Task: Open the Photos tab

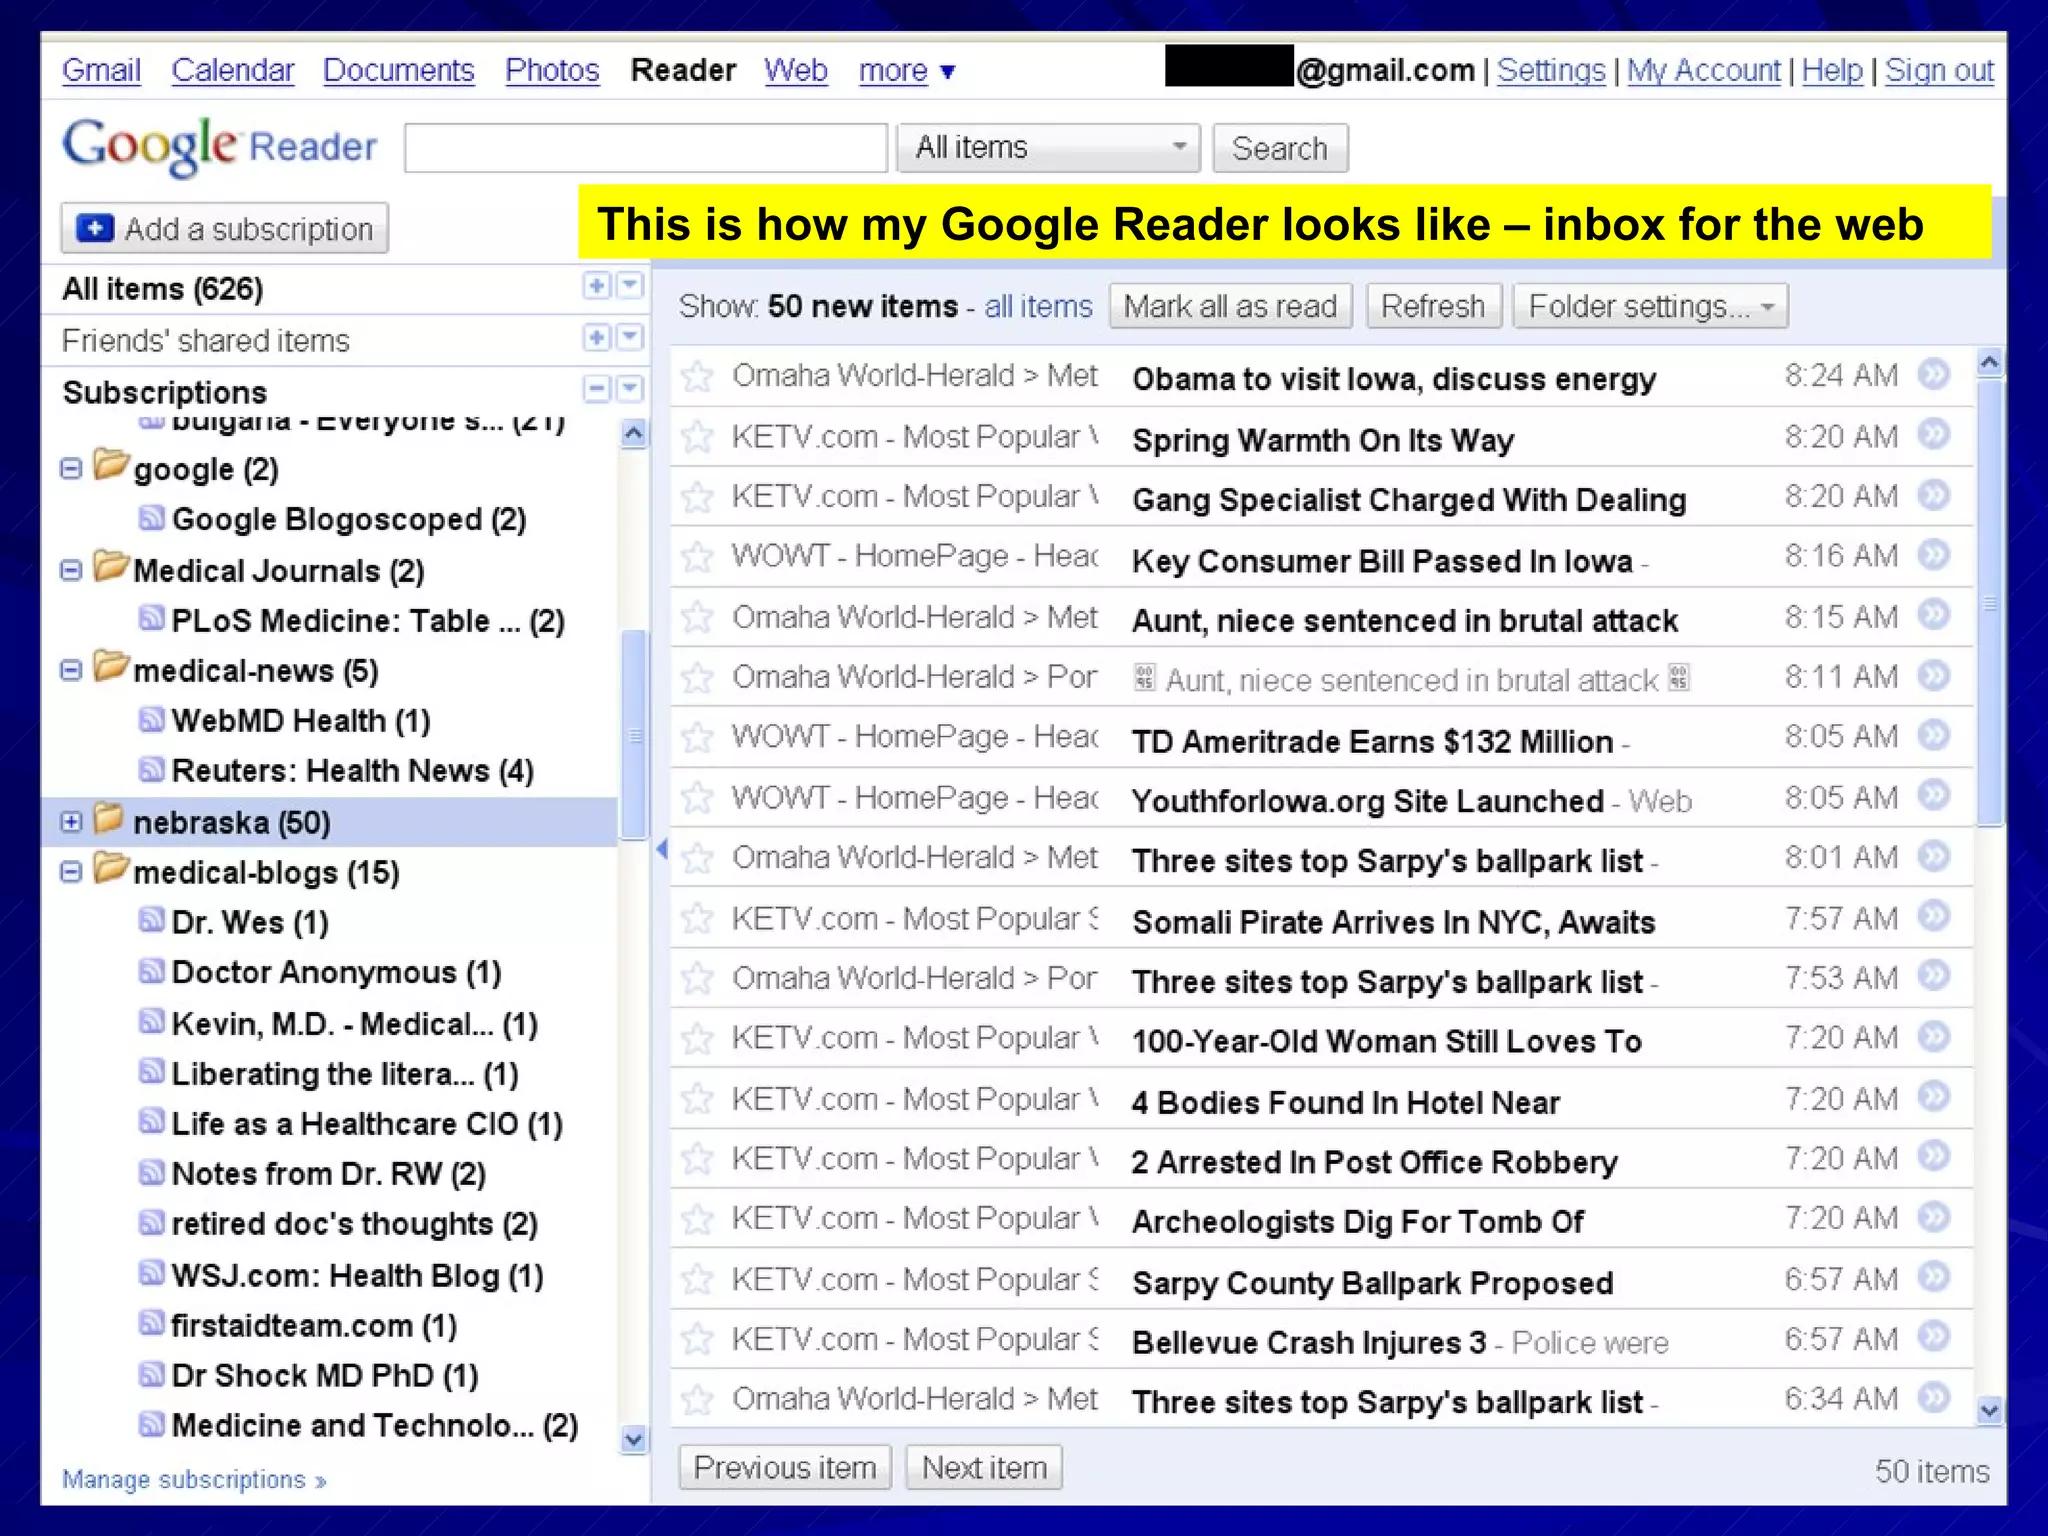Action: pos(552,71)
